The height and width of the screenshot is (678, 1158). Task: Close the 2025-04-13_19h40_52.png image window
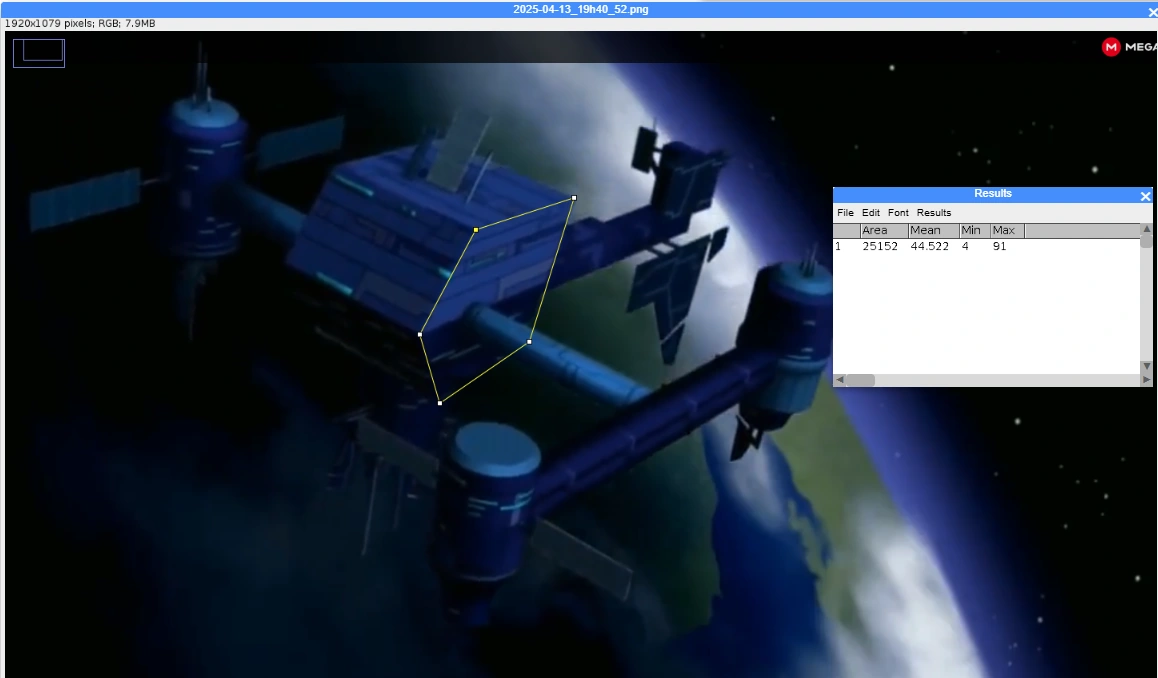pyautogui.click(x=1153, y=13)
